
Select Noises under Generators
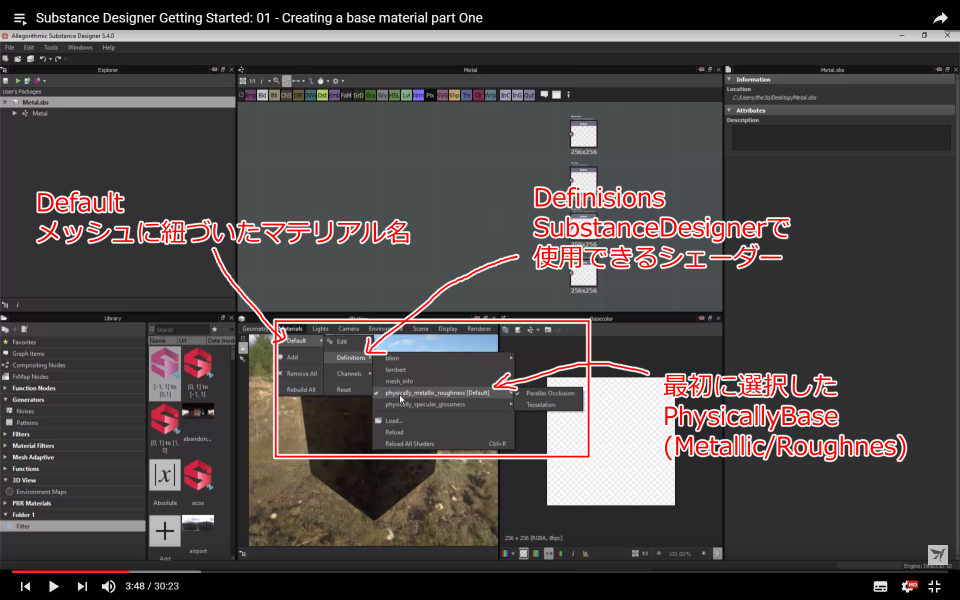click(x=25, y=411)
